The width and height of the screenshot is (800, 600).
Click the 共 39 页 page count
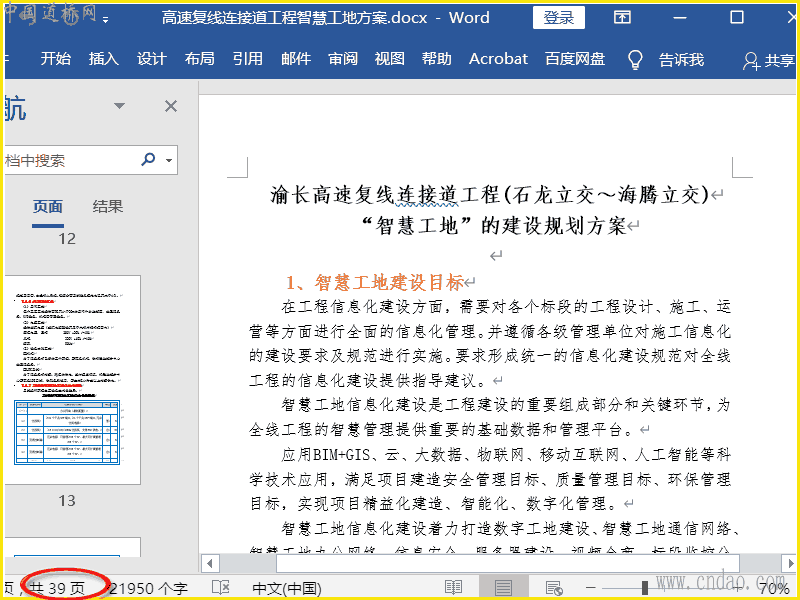tap(57, 588)
